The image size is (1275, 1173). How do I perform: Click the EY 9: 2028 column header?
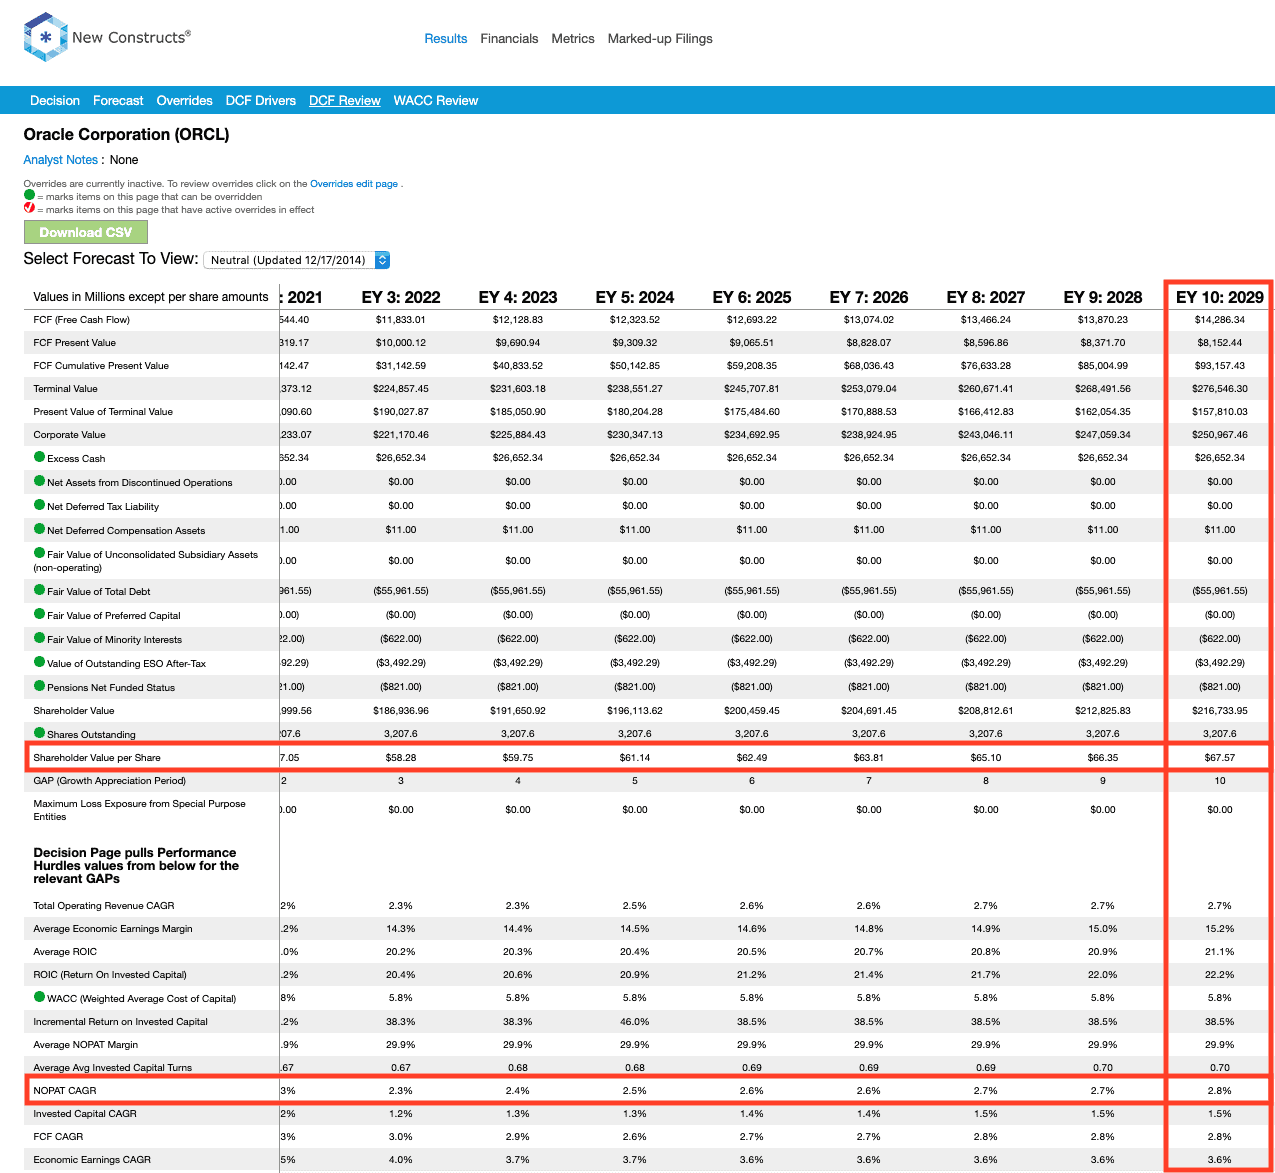click(x=1103, y=297)
